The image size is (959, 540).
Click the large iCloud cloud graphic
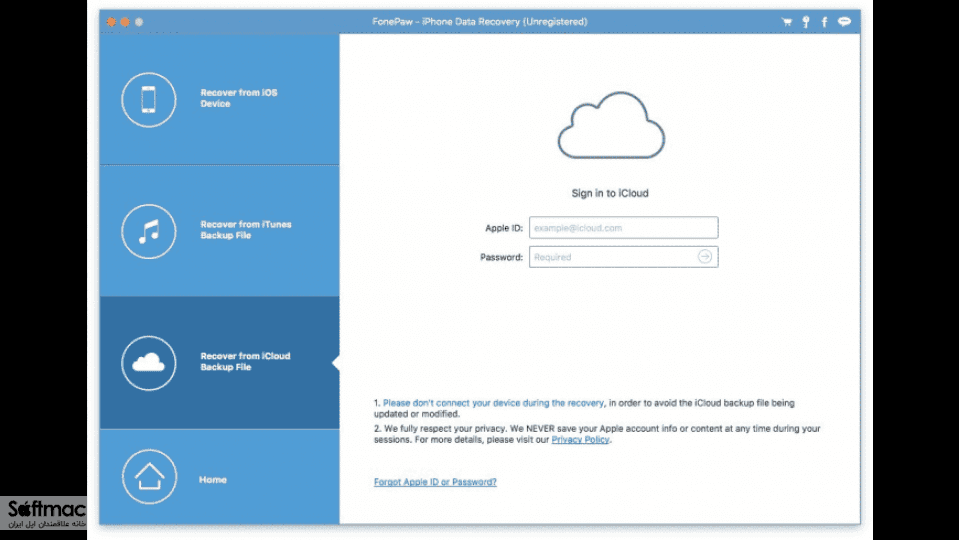611,125
